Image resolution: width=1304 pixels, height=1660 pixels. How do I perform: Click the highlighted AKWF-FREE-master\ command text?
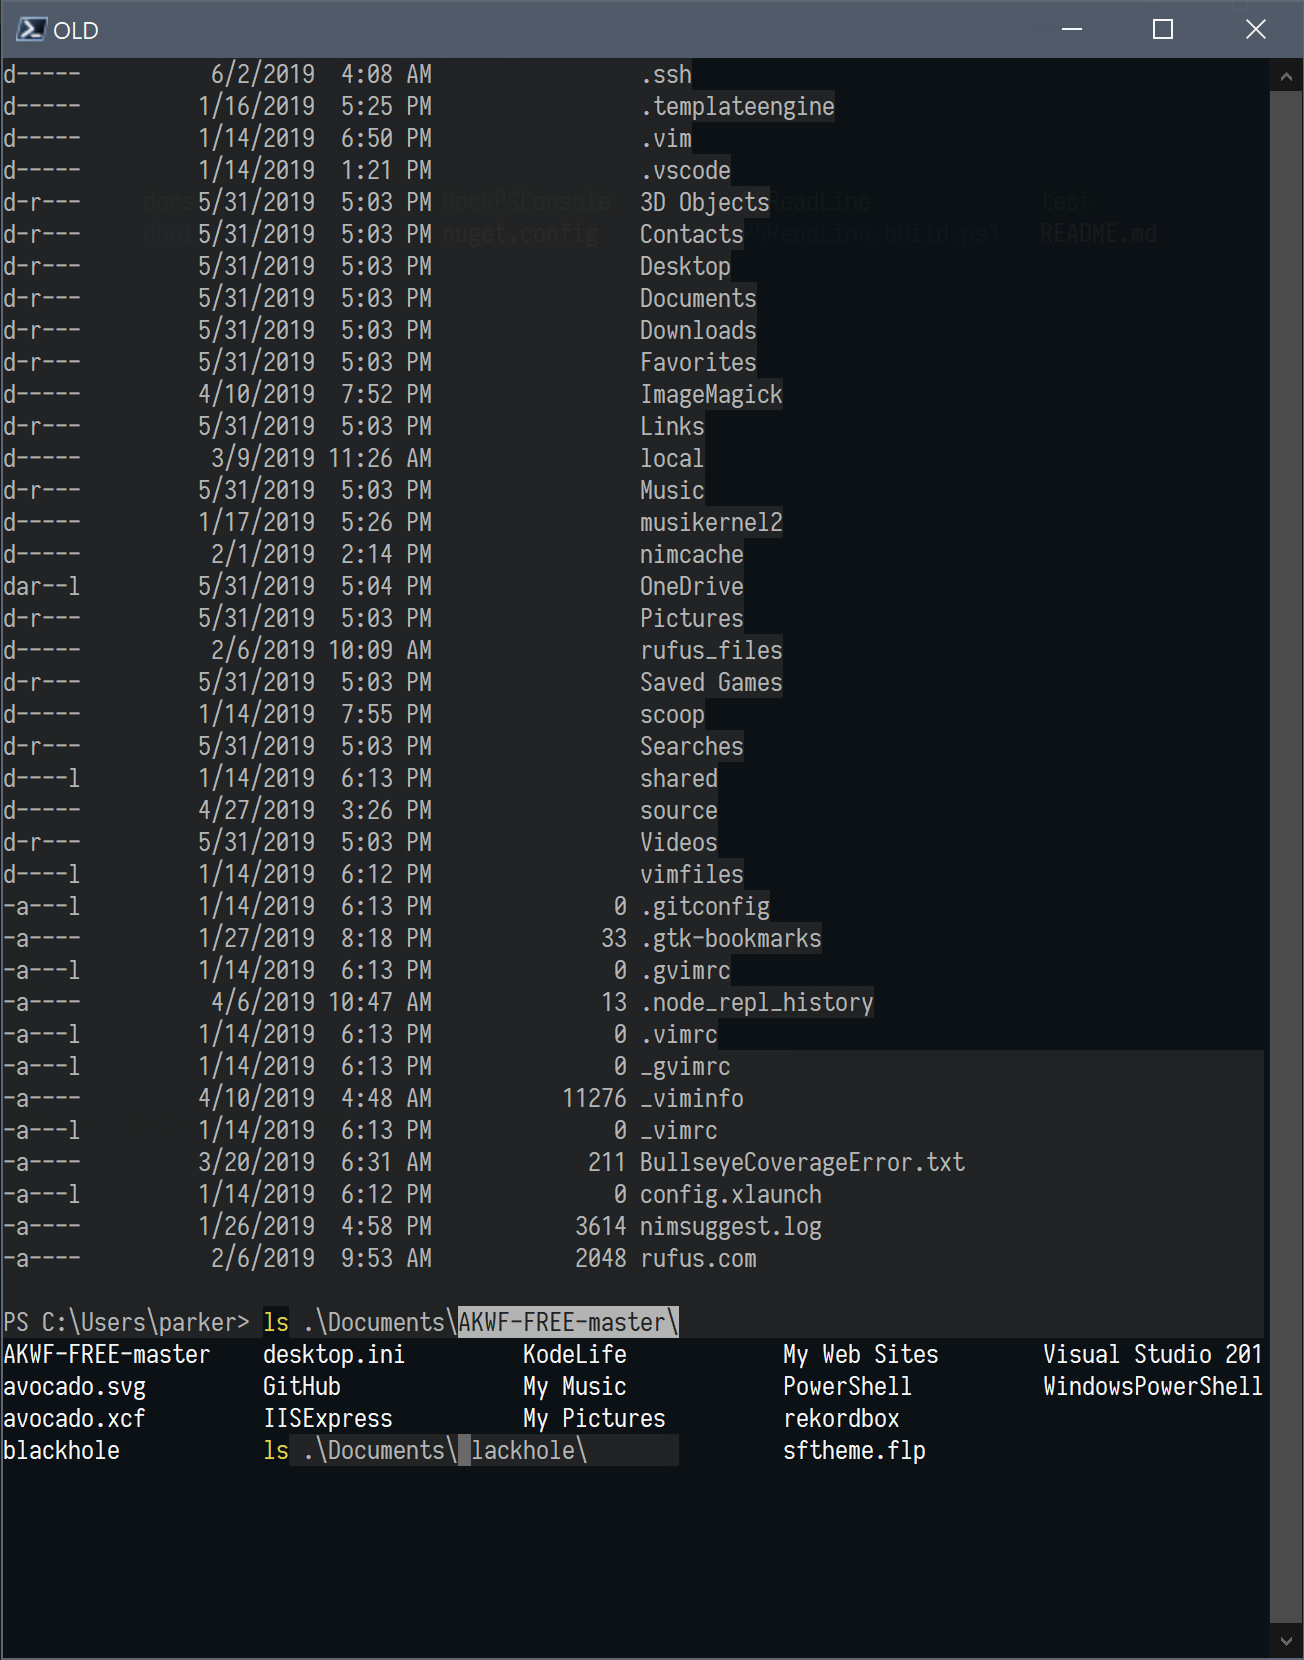(x=568, y=1323)
